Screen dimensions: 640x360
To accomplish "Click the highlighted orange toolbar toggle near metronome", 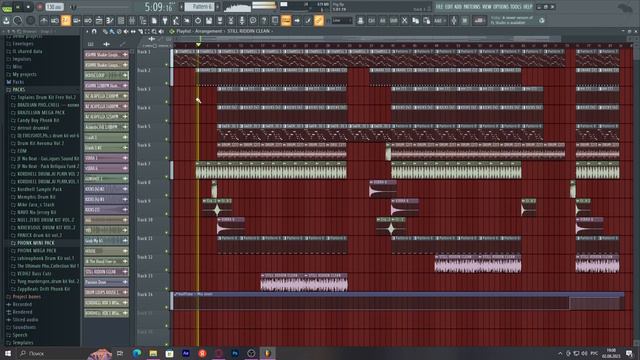I will click(x=66, y=20).
